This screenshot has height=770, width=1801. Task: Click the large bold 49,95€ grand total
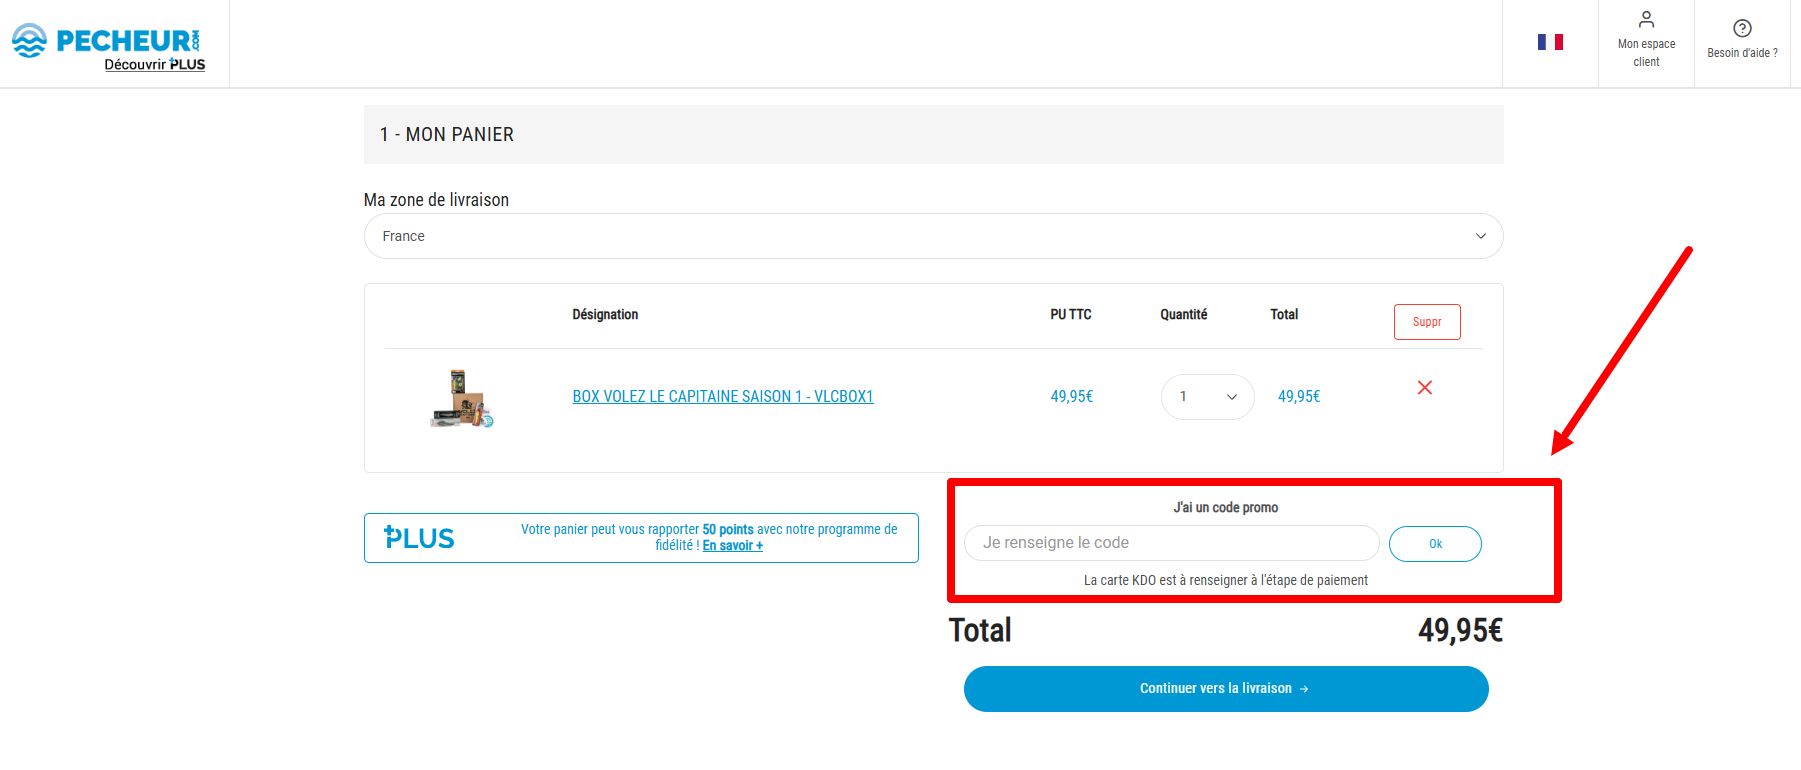pos(1460,630)
